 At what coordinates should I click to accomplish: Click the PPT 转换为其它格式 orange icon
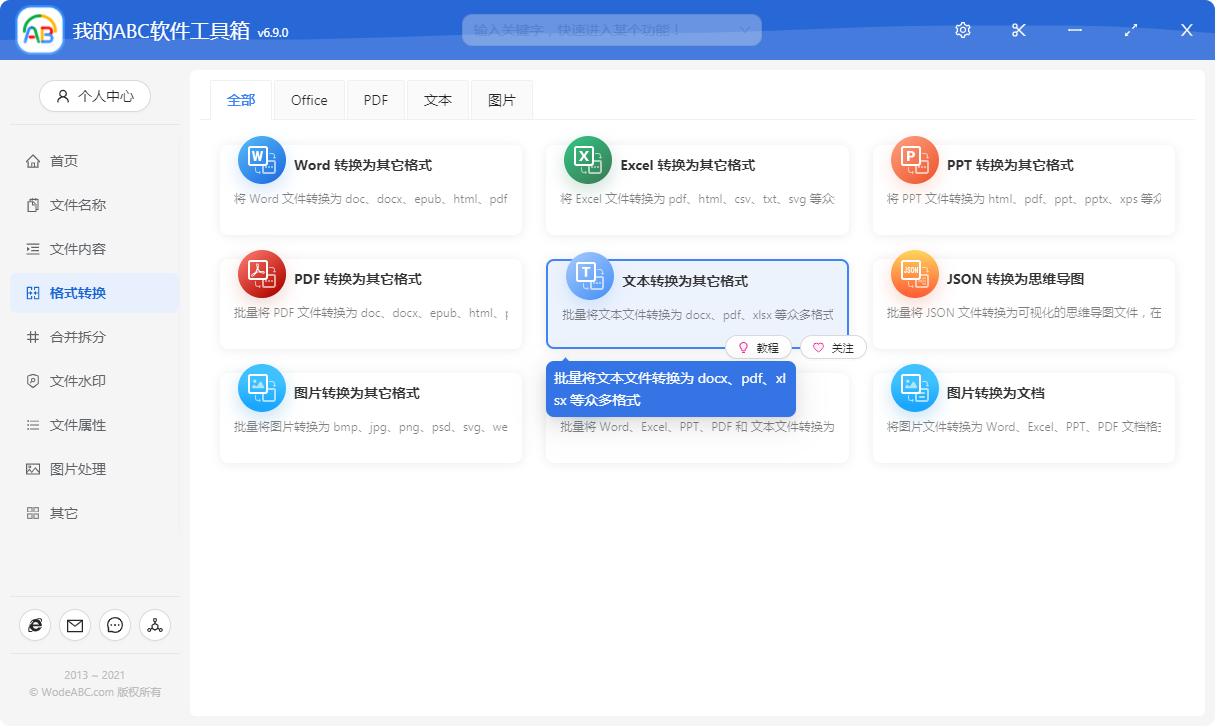click(913, 160)
